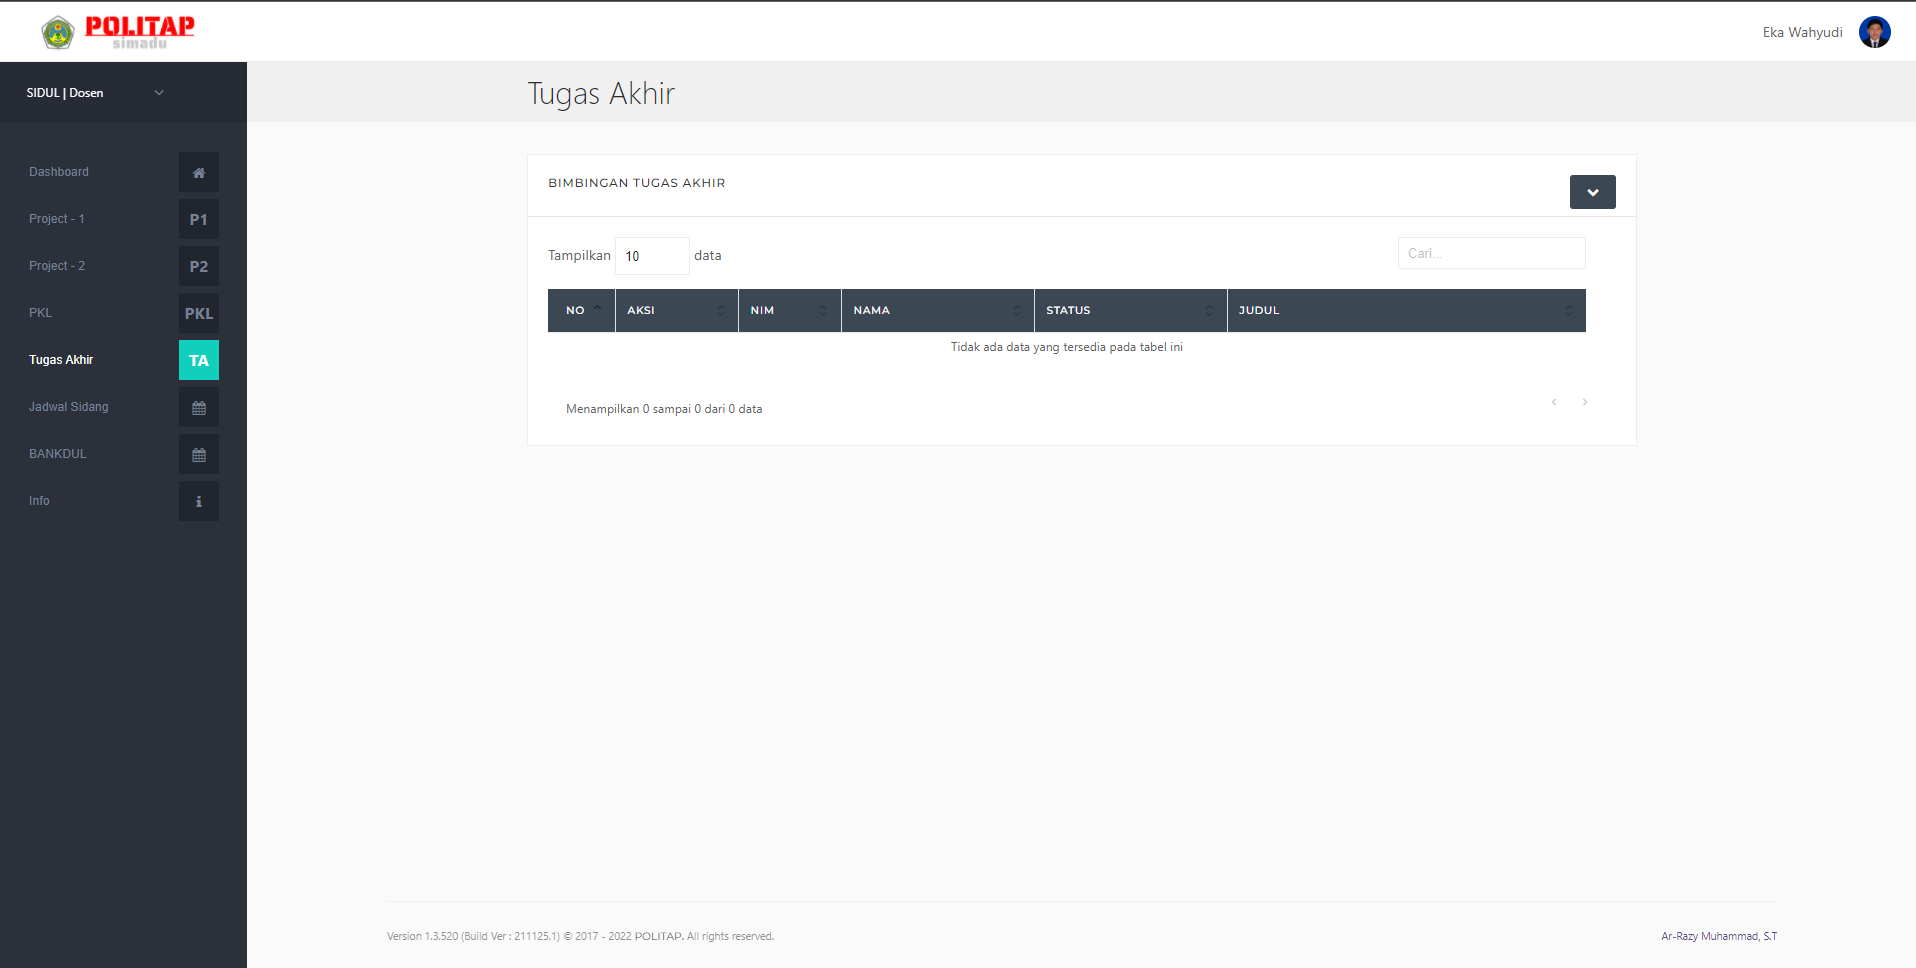This screenshot has height=968, width=1916.
Task: Open the Info icon in sidebar
Action: 199,501
